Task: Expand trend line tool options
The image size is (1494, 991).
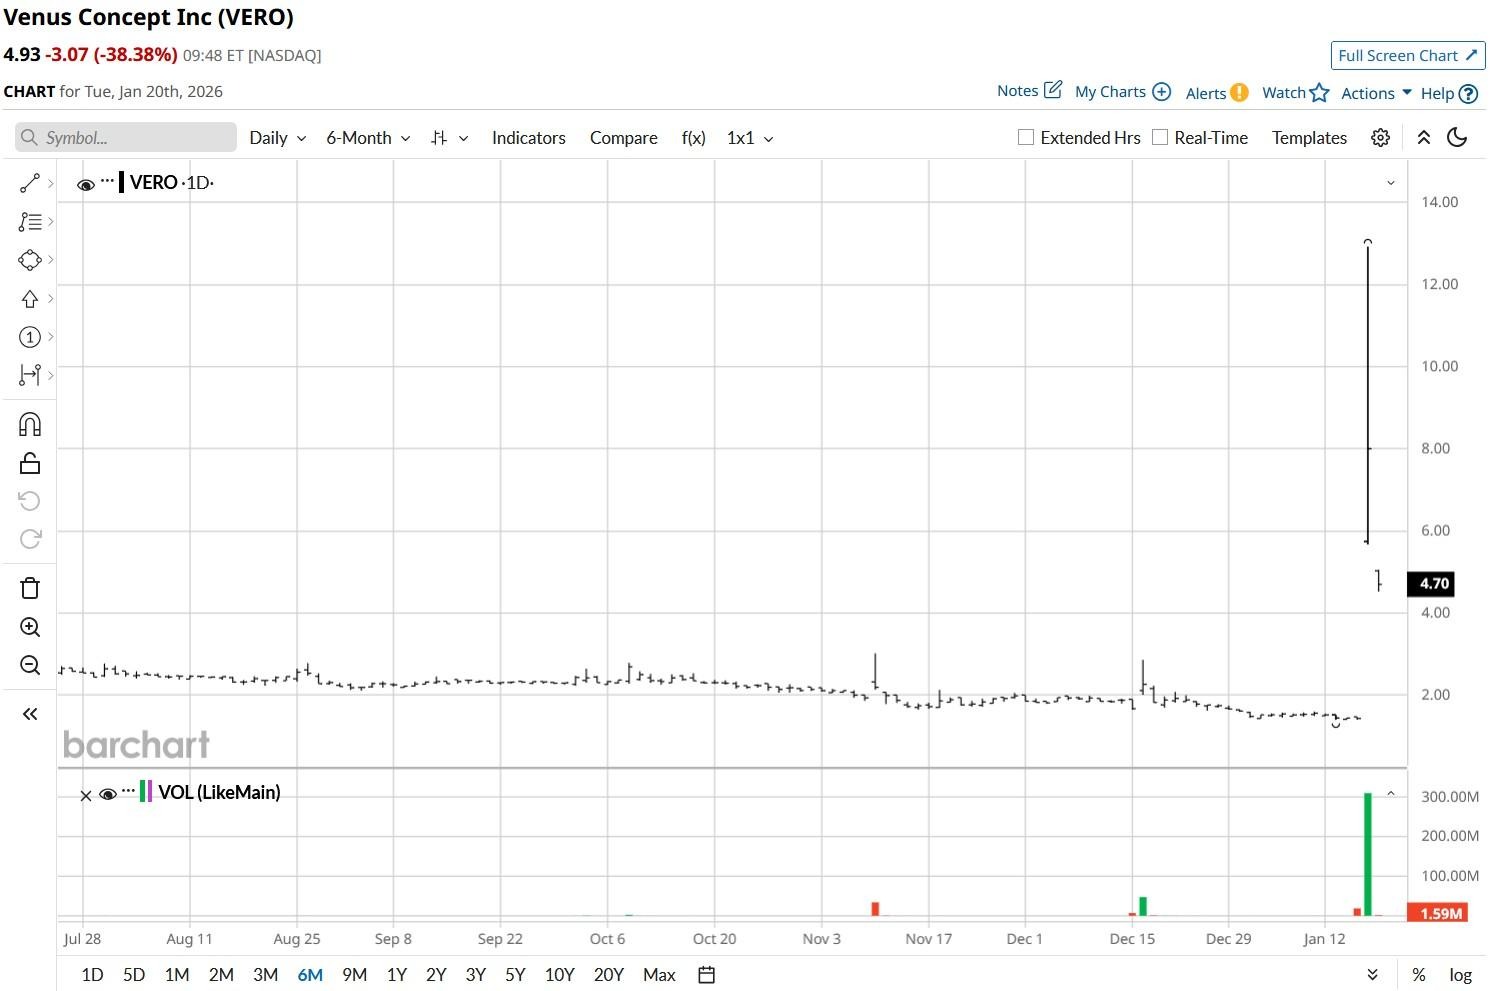Action: pyautogui.click(x=50, y=183)
